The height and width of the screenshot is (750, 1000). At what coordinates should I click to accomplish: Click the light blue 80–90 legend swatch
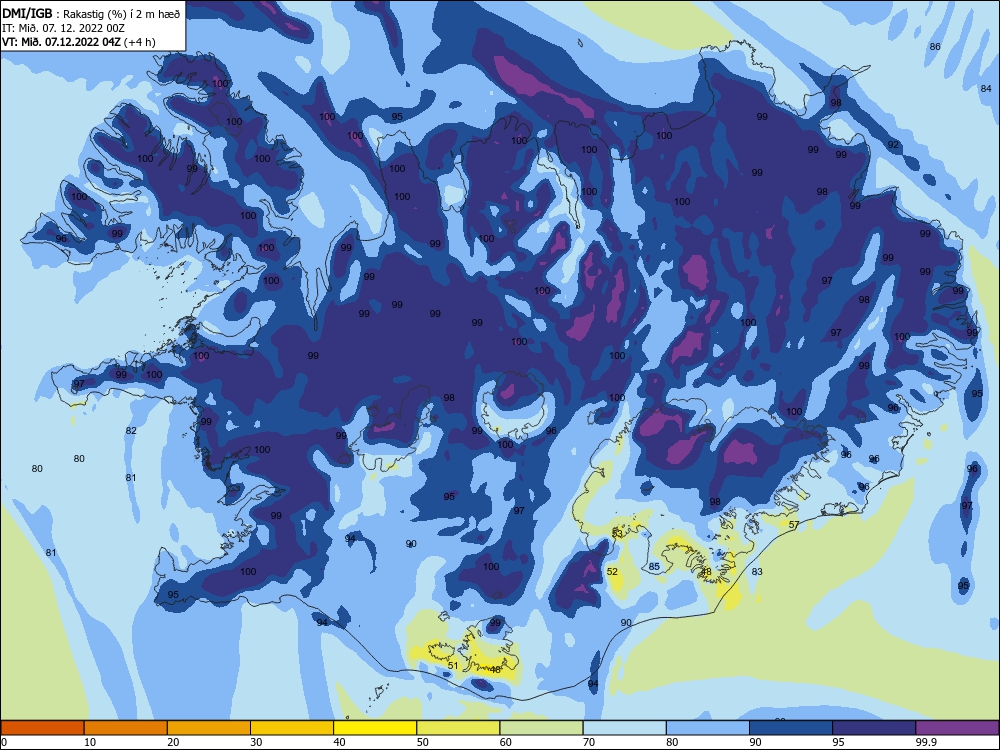[708, 728]
